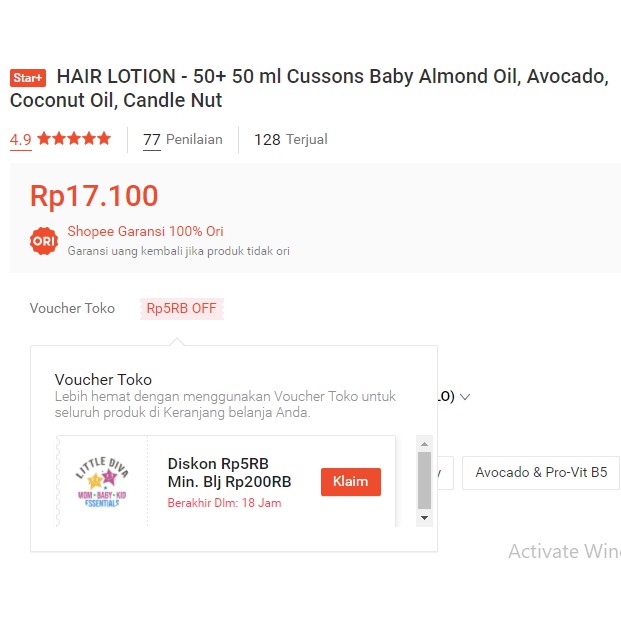Select the partially hidden variant button left of Avocado
Image resolution: width=621 pixels, height=621 pixels.
coord(446,472)
